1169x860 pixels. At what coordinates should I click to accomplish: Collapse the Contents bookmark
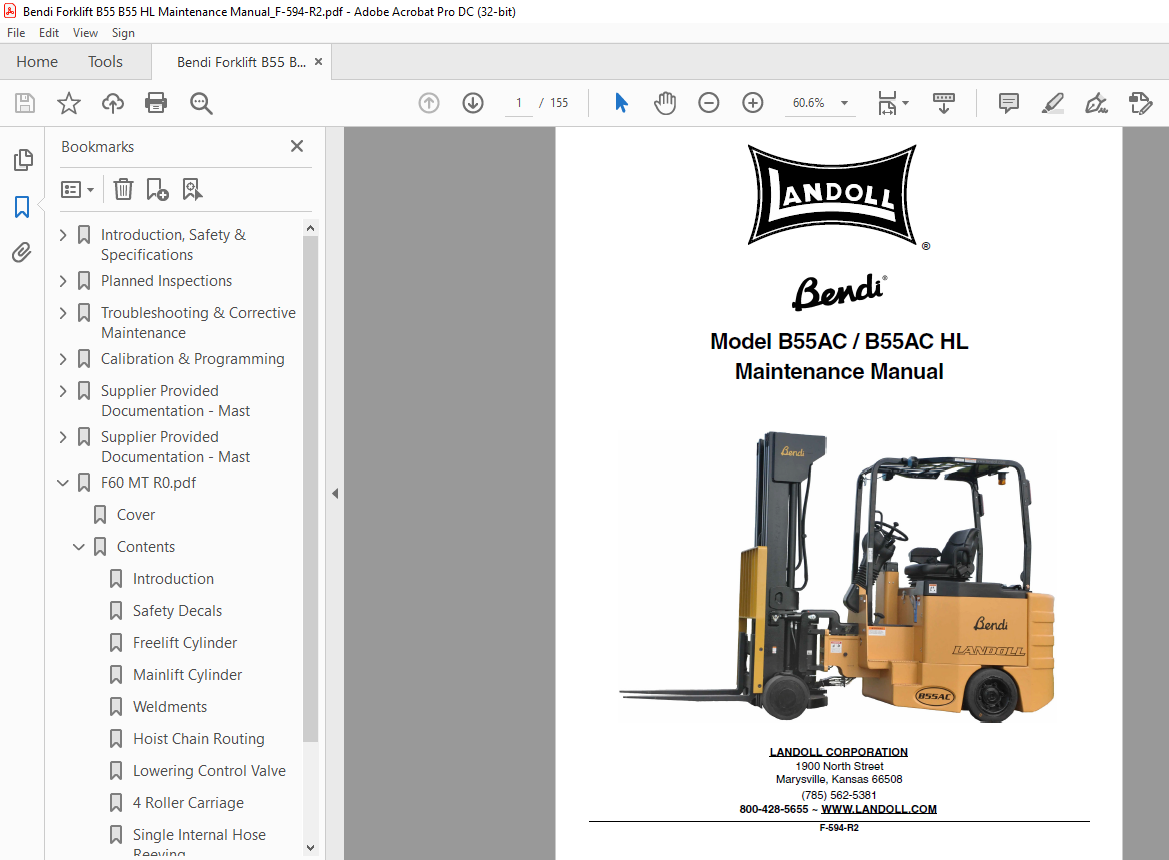tap(79, 547)
